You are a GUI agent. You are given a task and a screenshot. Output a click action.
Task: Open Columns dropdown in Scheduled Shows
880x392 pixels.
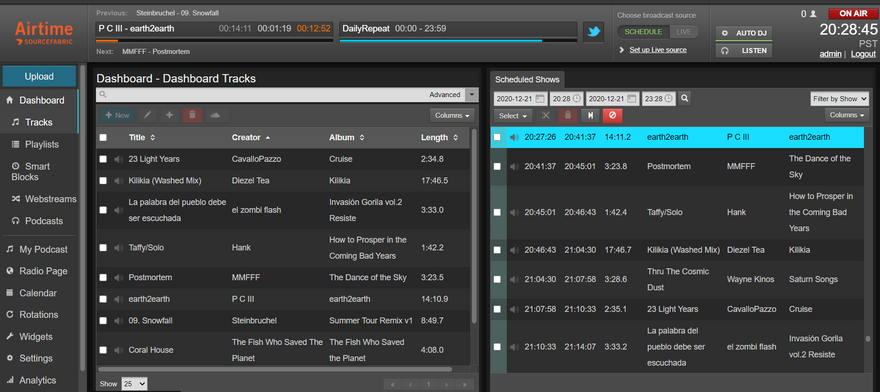[x=846, y=115]
